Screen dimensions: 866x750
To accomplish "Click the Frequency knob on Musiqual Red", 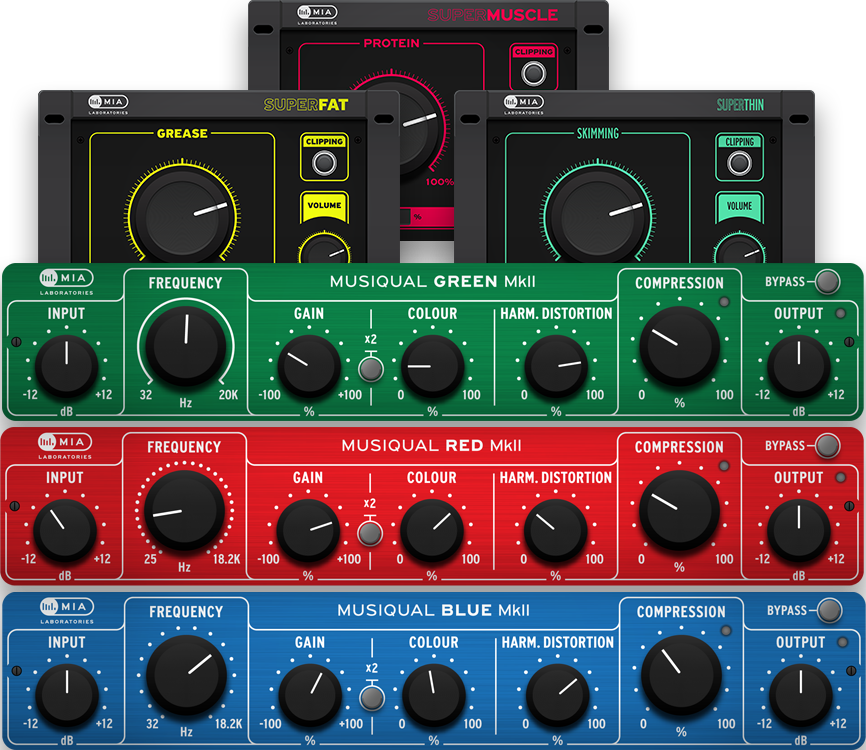I will point(185,510).
